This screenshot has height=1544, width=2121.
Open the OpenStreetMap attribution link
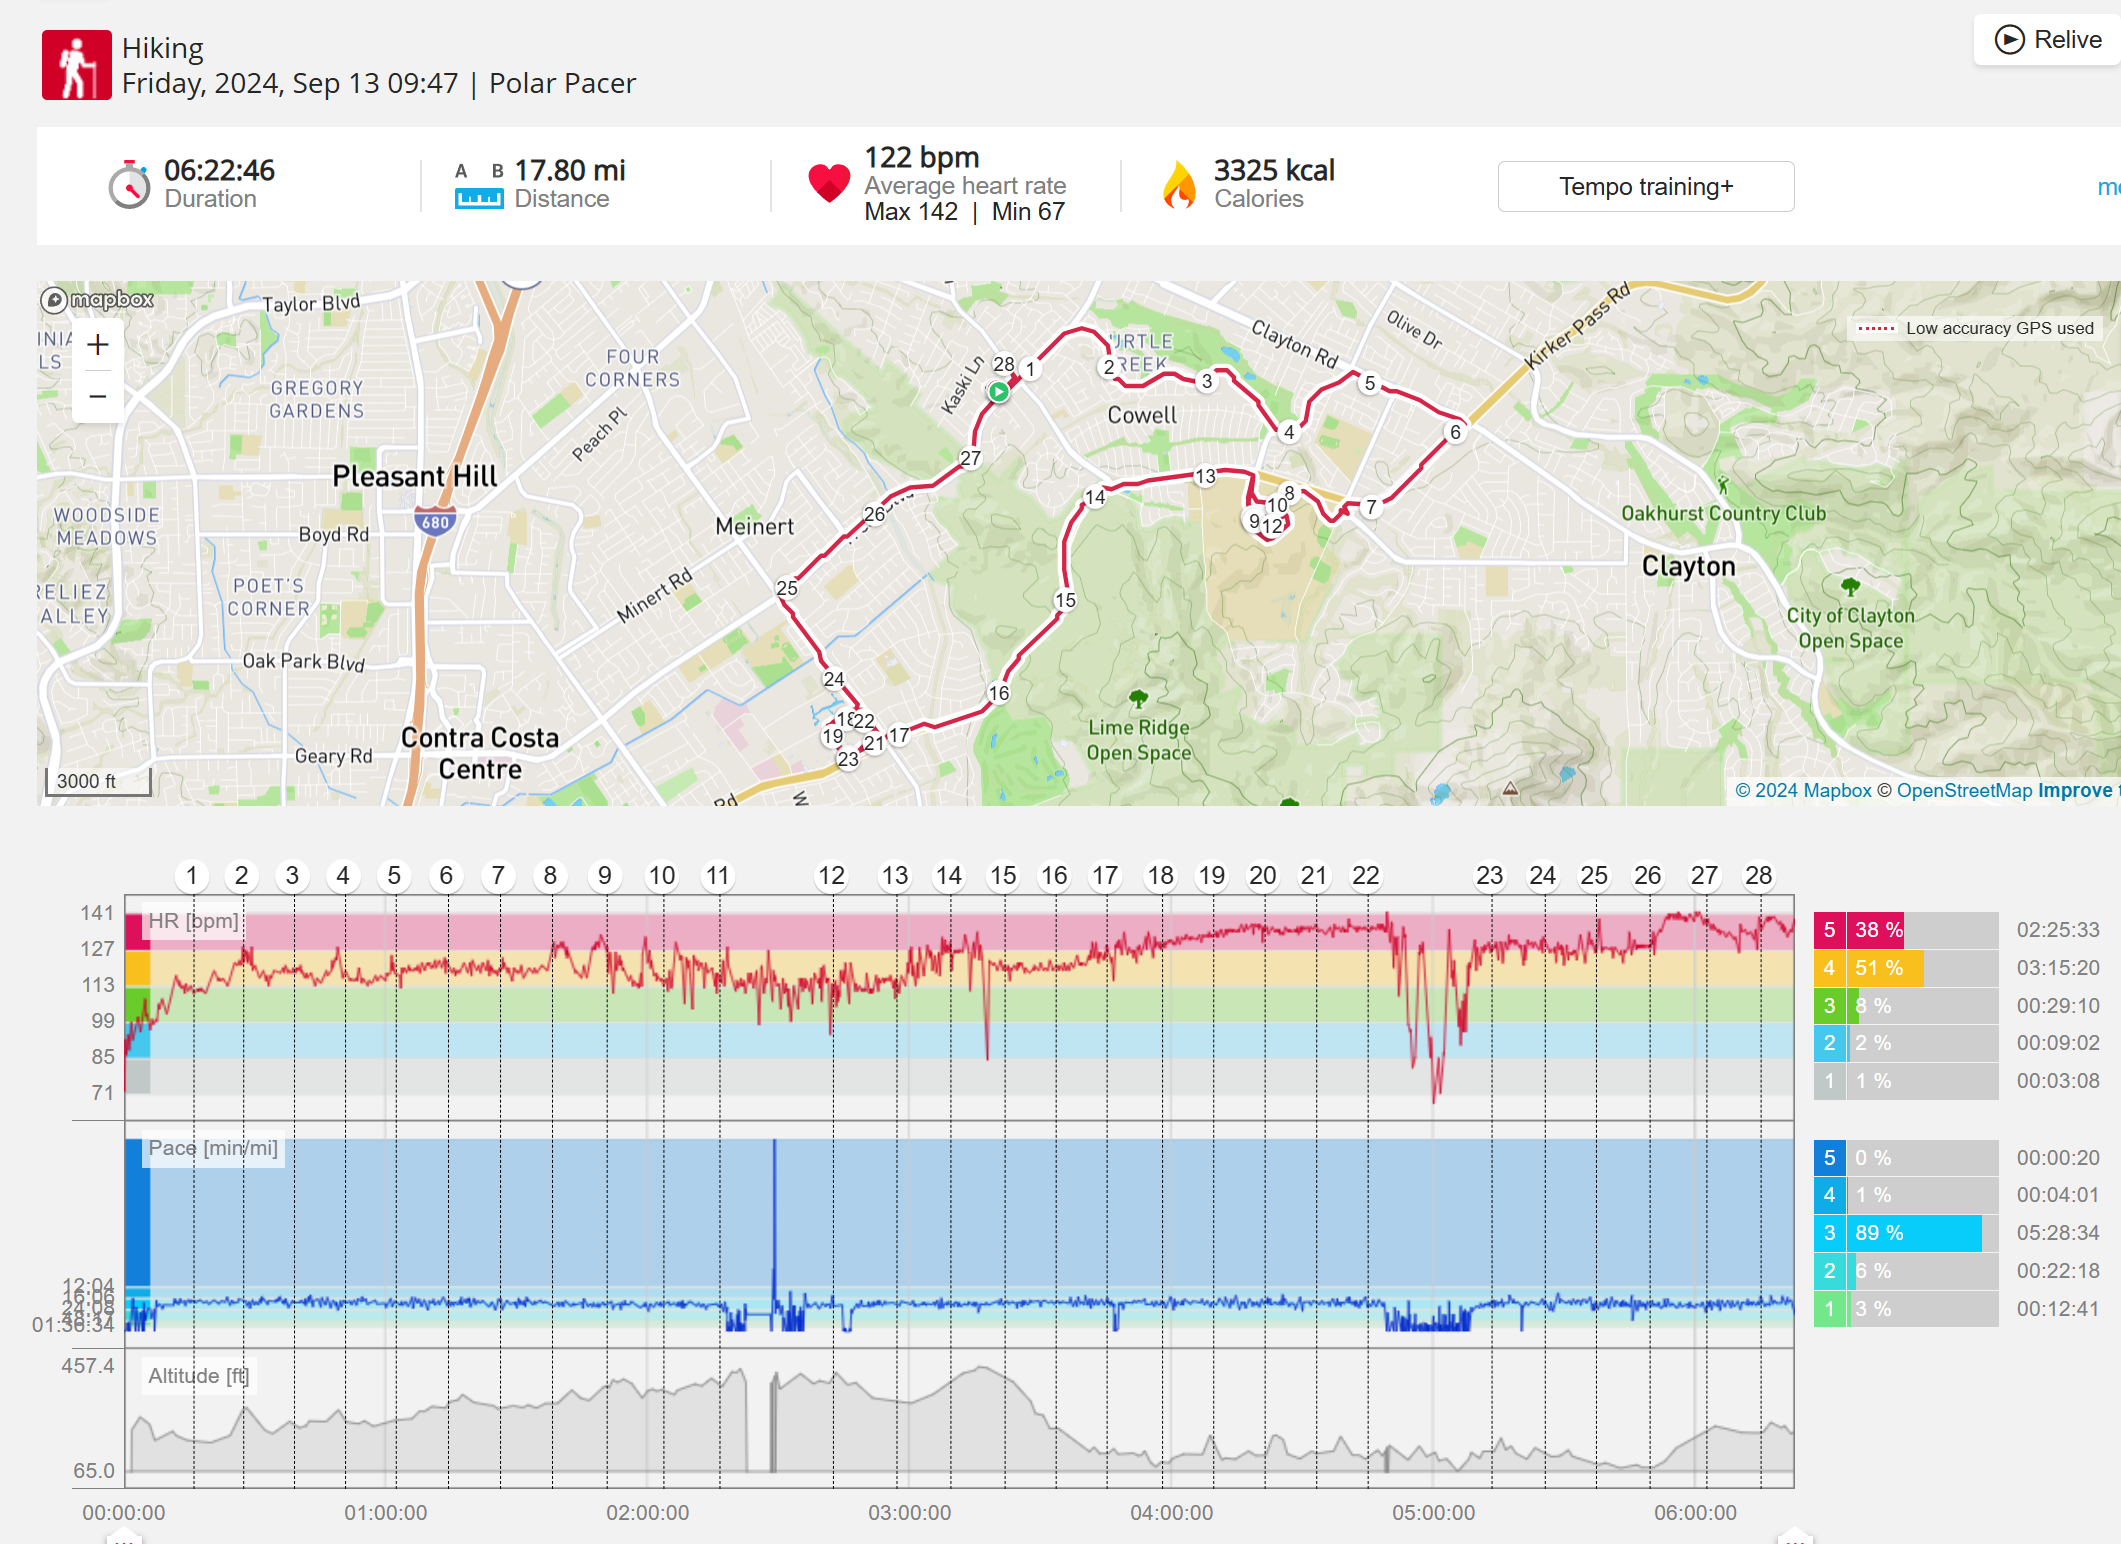[1964, 790]
